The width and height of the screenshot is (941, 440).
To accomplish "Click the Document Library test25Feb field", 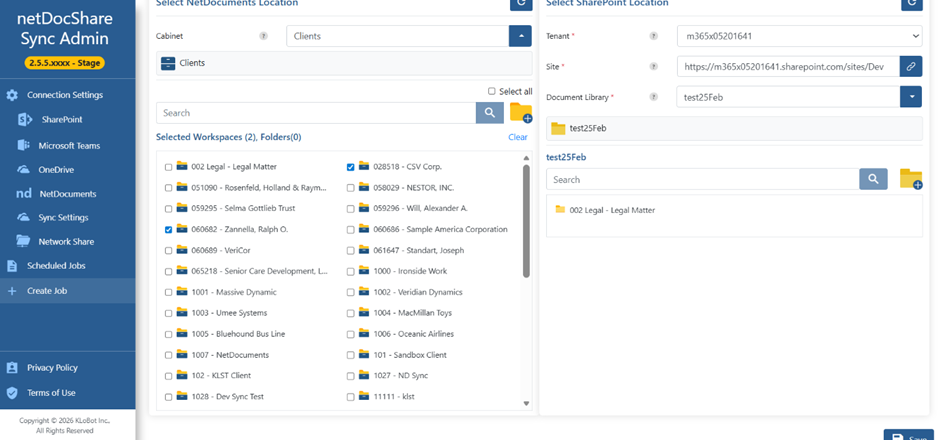I will point(788,97).
